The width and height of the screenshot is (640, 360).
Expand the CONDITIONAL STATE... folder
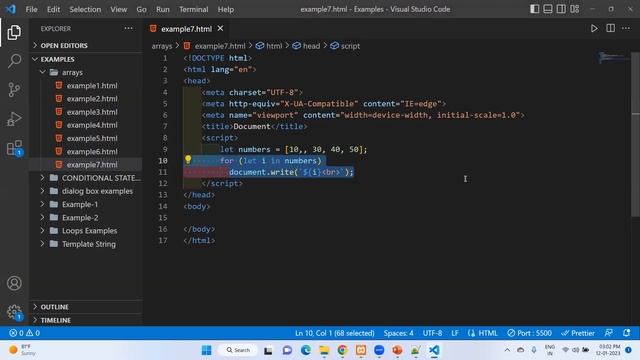click(86, 178)
